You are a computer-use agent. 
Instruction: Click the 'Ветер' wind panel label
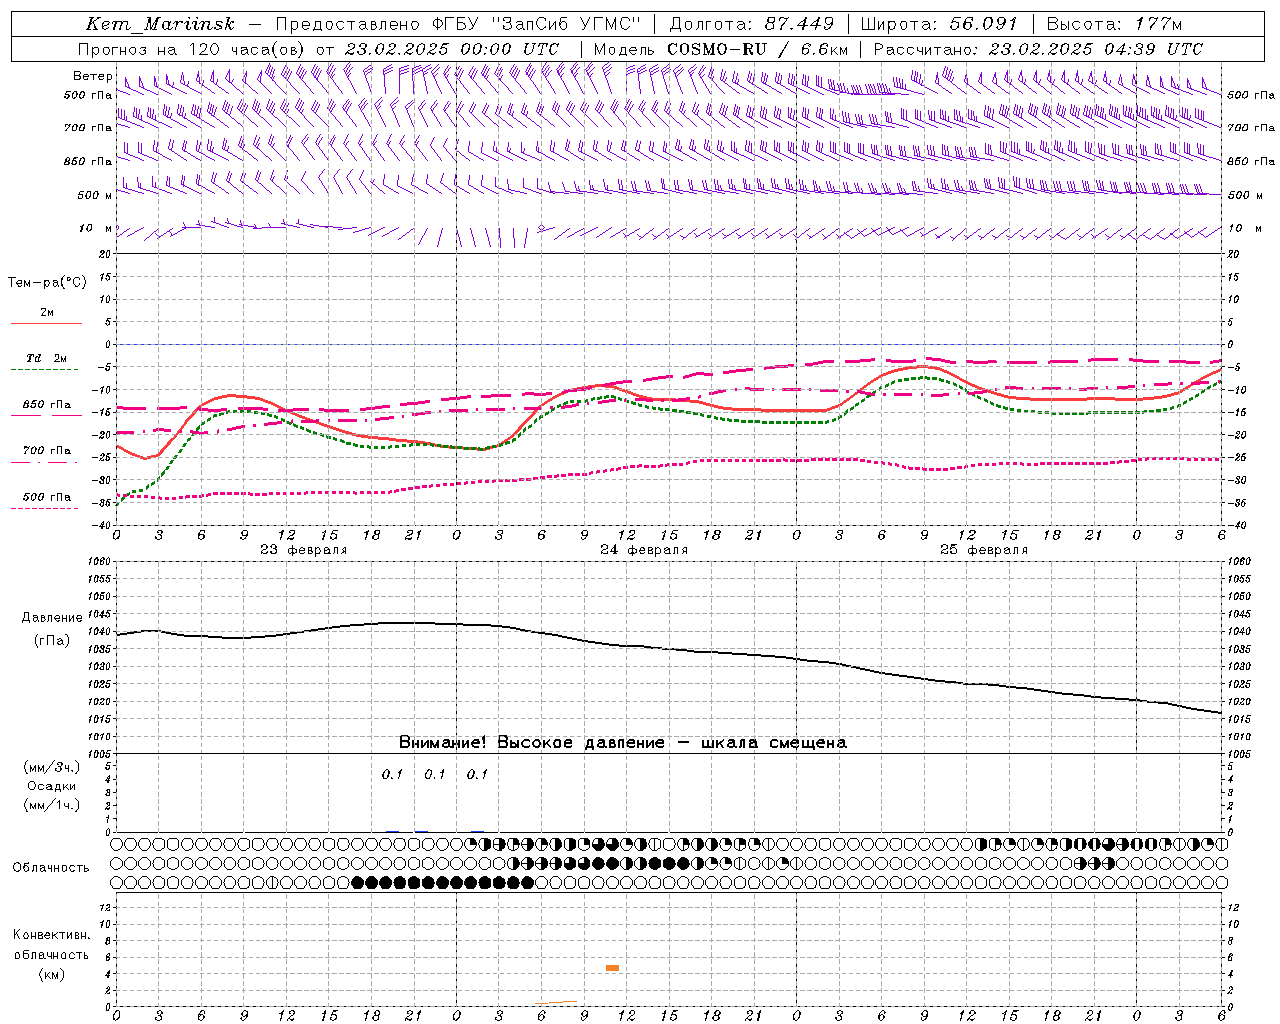tap(92, 76)
